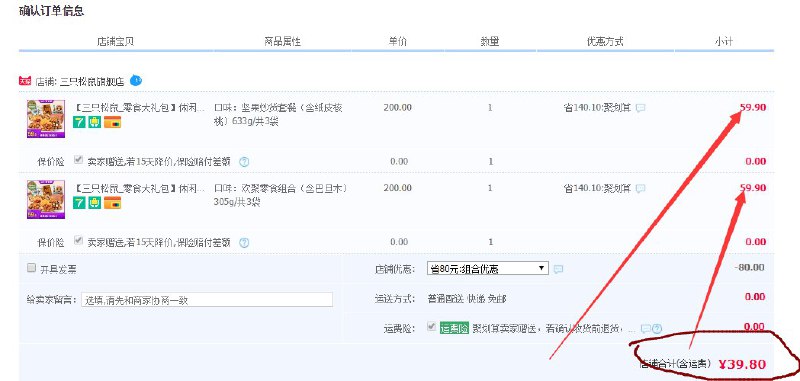This screenshot has height=381, width=800.
Task: Click the 聚划算卖家赠送 description in 运费险 row
Action: (555, 328)
